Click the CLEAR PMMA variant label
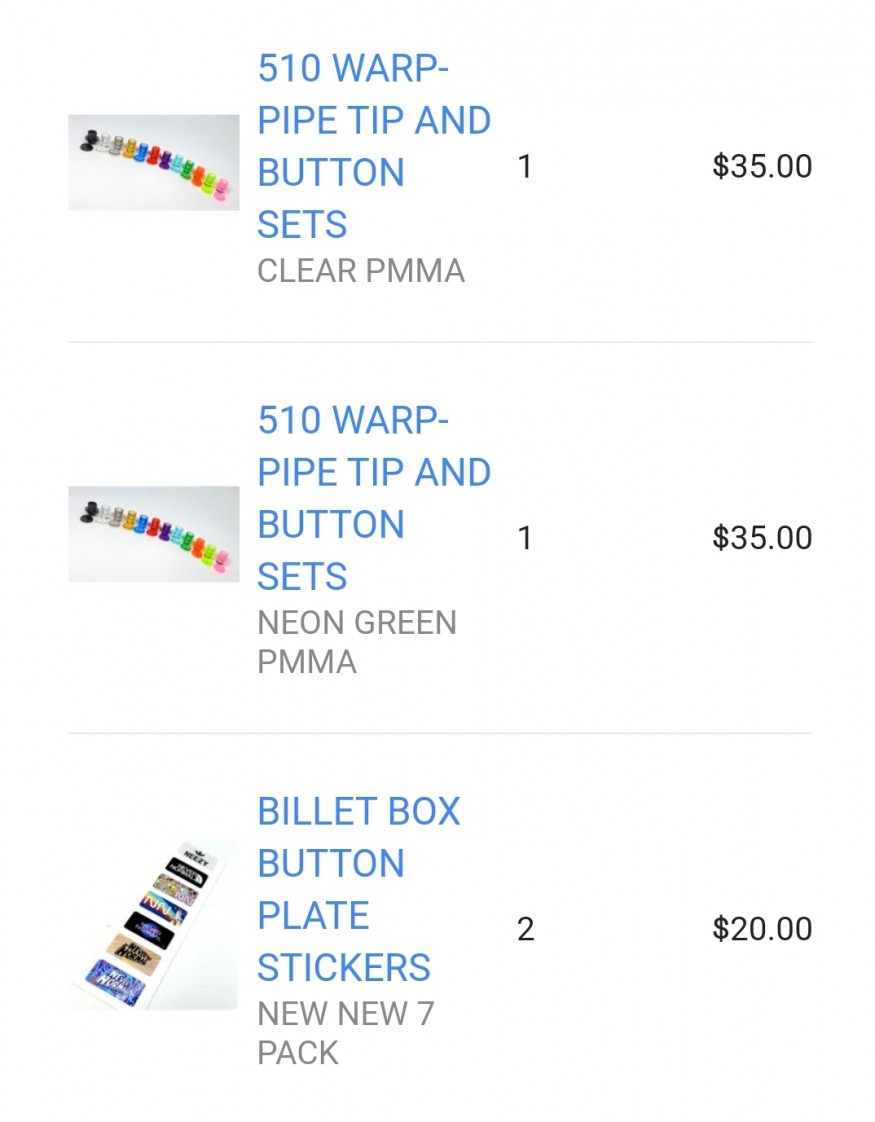The width and height of the screenshot is (875, 1122). point(361,270)
